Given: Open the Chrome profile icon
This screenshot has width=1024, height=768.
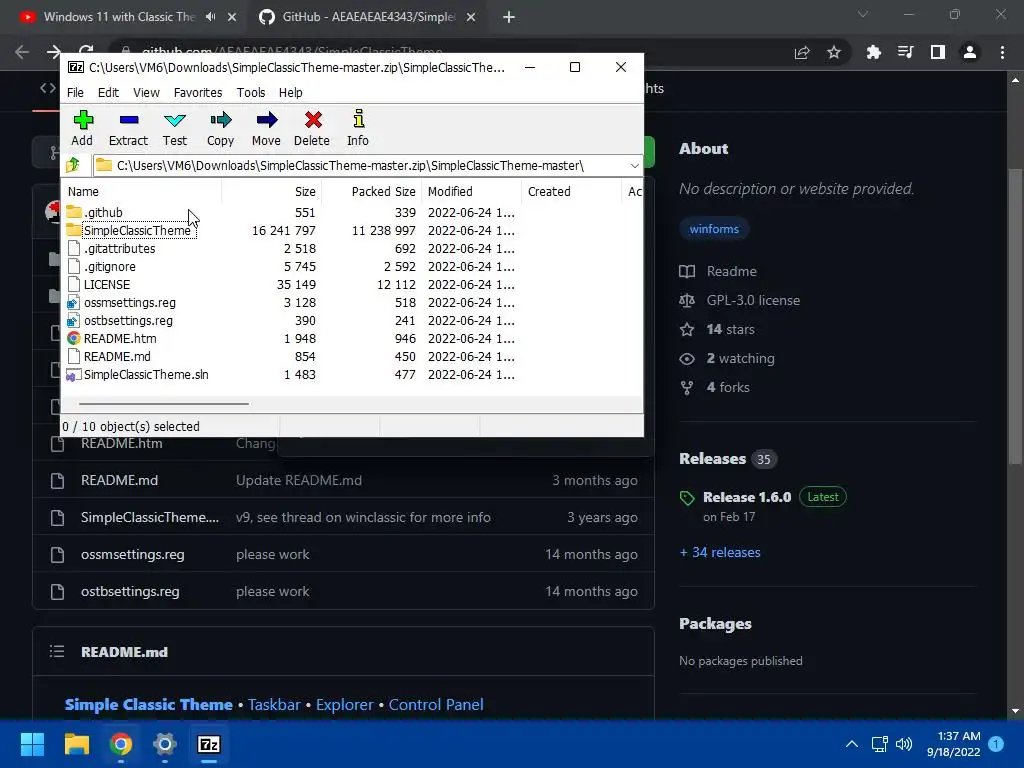Looking at the screenshot, I should tap(970, 52).
